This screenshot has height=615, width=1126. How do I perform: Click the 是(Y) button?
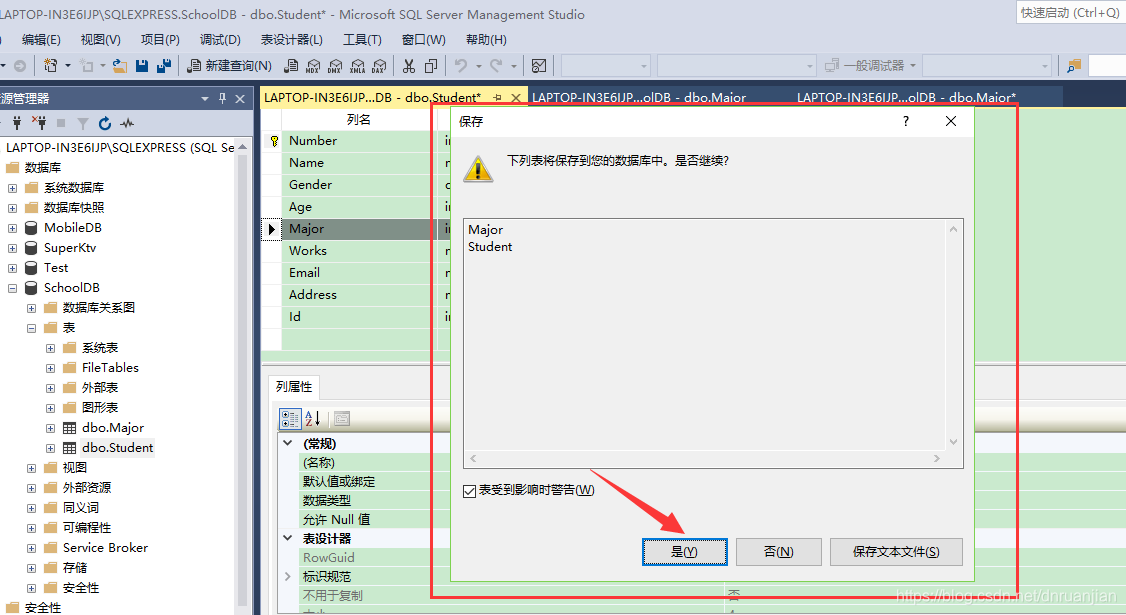pos(684,552)
